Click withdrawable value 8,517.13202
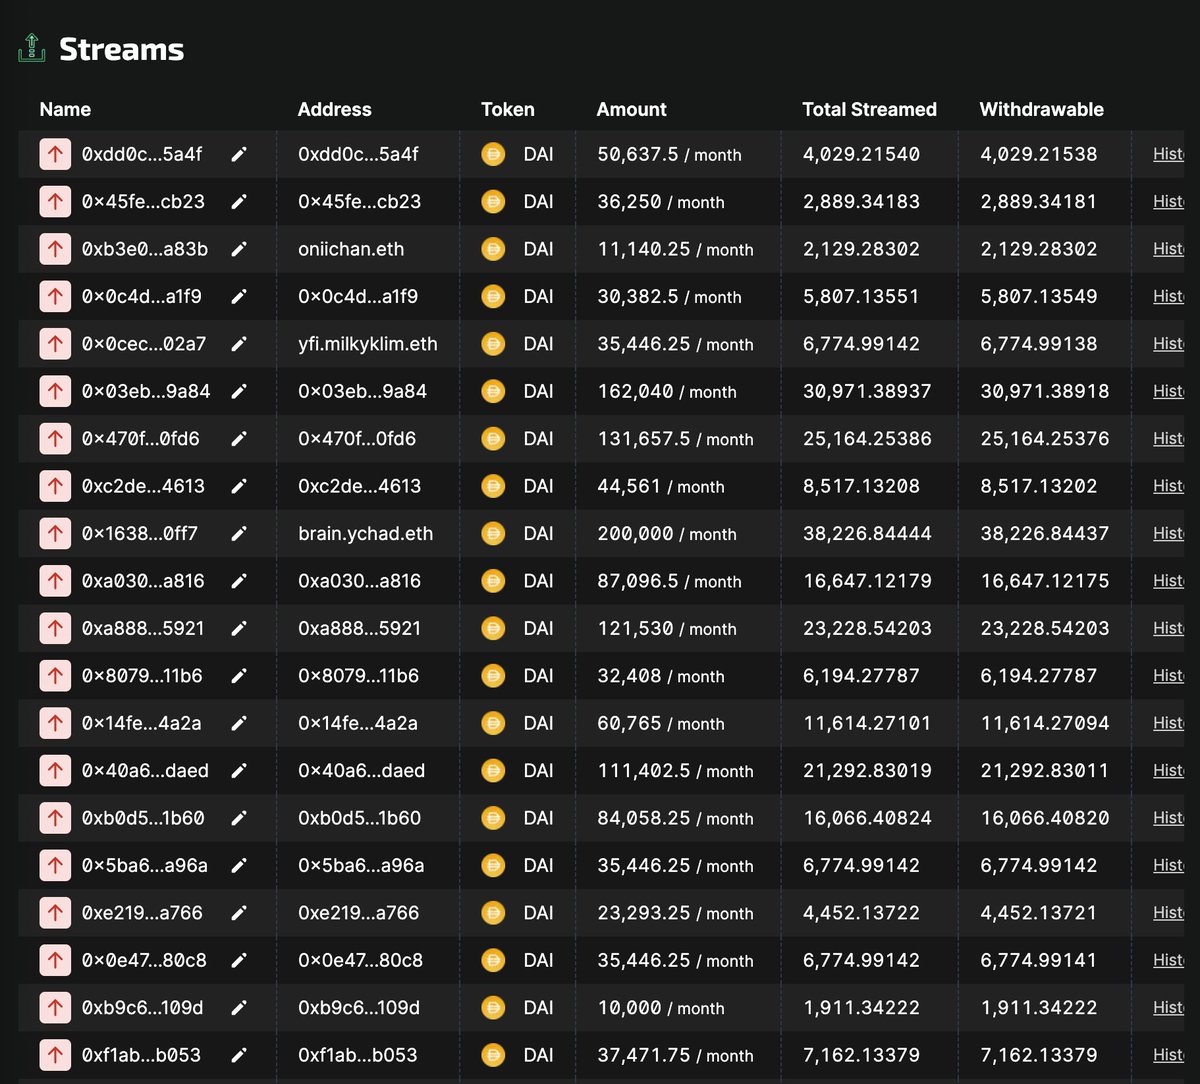Viewport: 1200px width, 1084px height. [1039, 486]
